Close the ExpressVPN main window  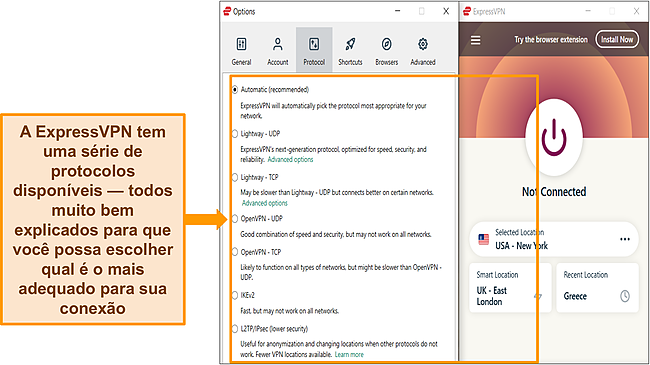click(x=636, y=11)
